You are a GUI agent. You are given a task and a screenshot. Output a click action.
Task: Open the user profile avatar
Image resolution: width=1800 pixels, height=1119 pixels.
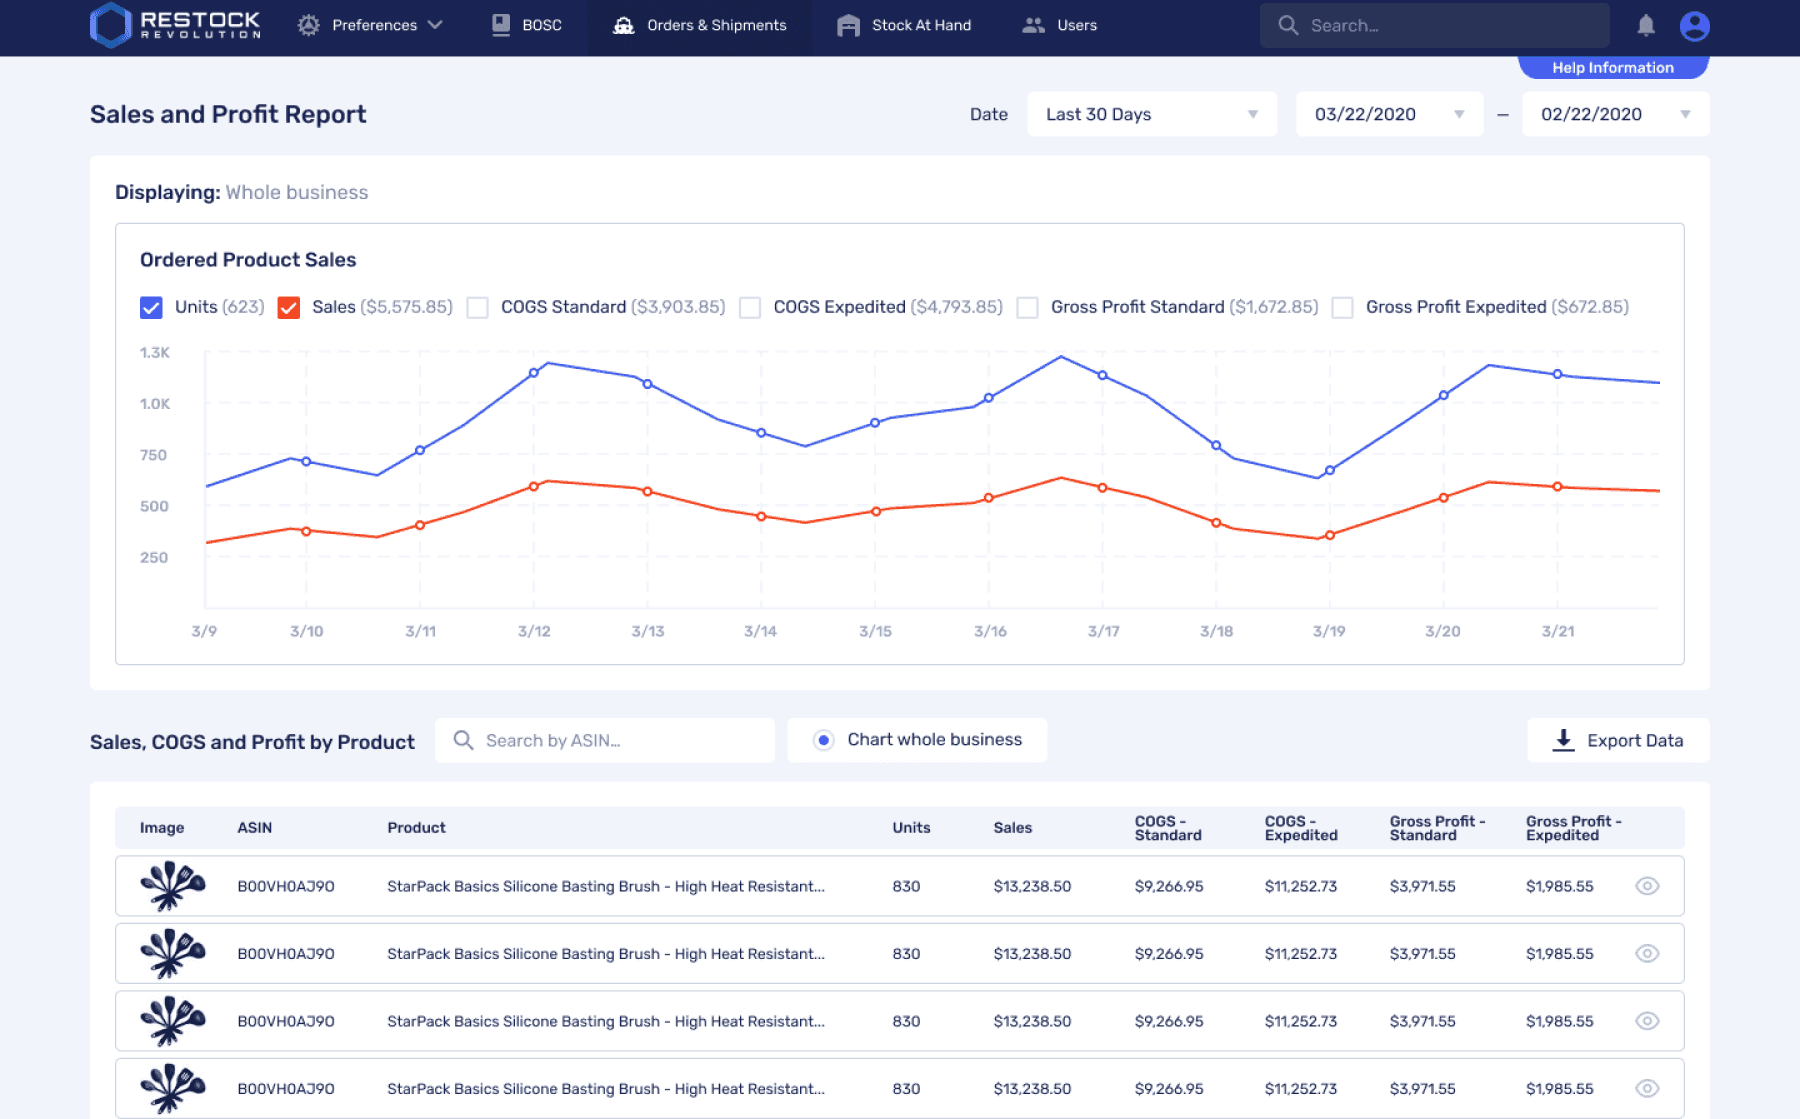[1694, 25]
